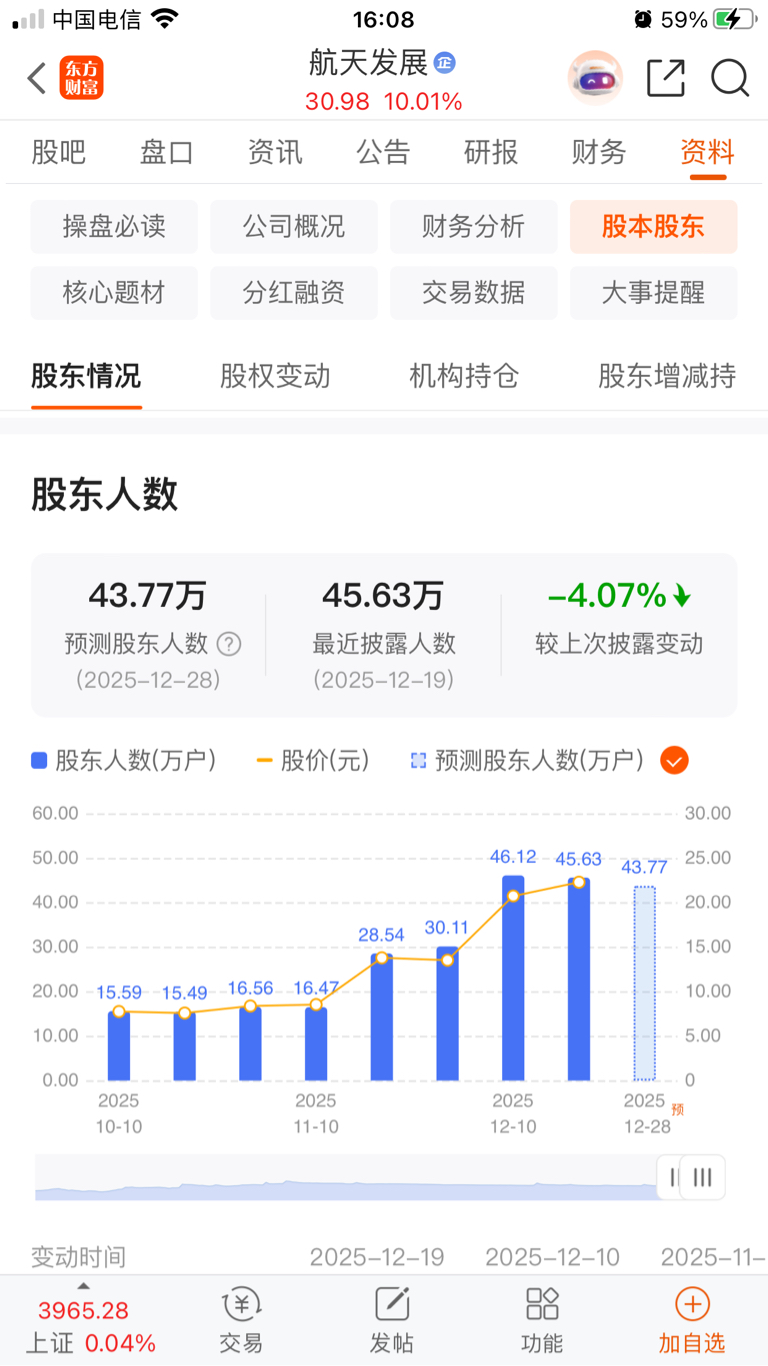Tap the 航天发展 stock title
The width and height of the screenshot is (768, 1366).
[x=369, y=63]
